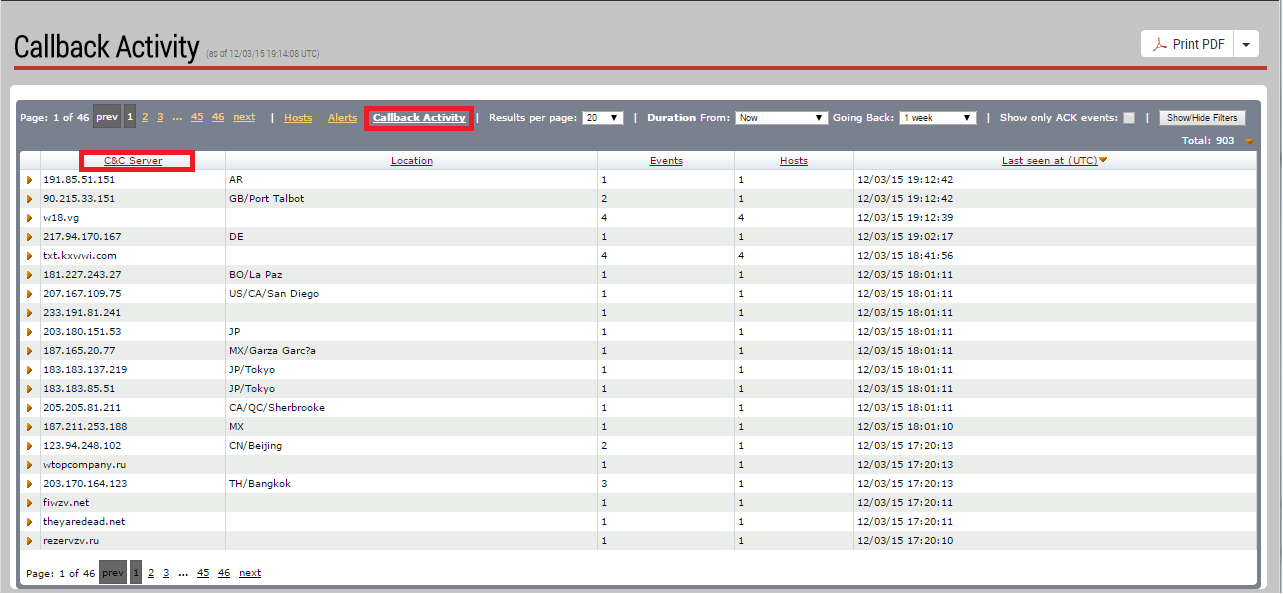Select the Callback Activity tab
This screenshot has height=594, width=1283.
(419, 118)
